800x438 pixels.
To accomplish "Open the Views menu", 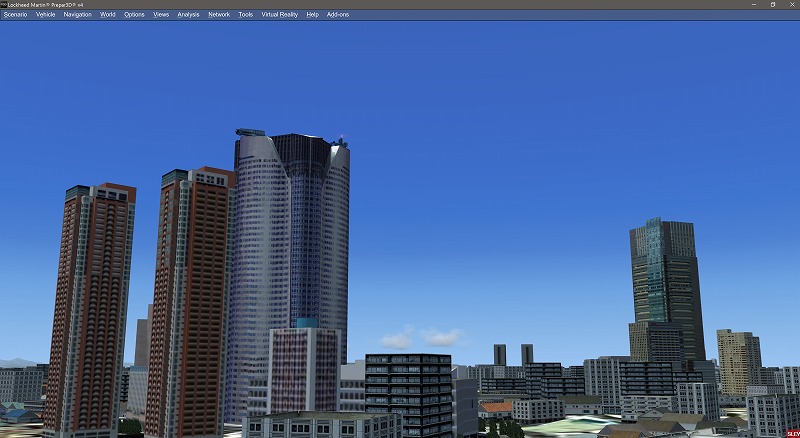I will pos(161,15).
